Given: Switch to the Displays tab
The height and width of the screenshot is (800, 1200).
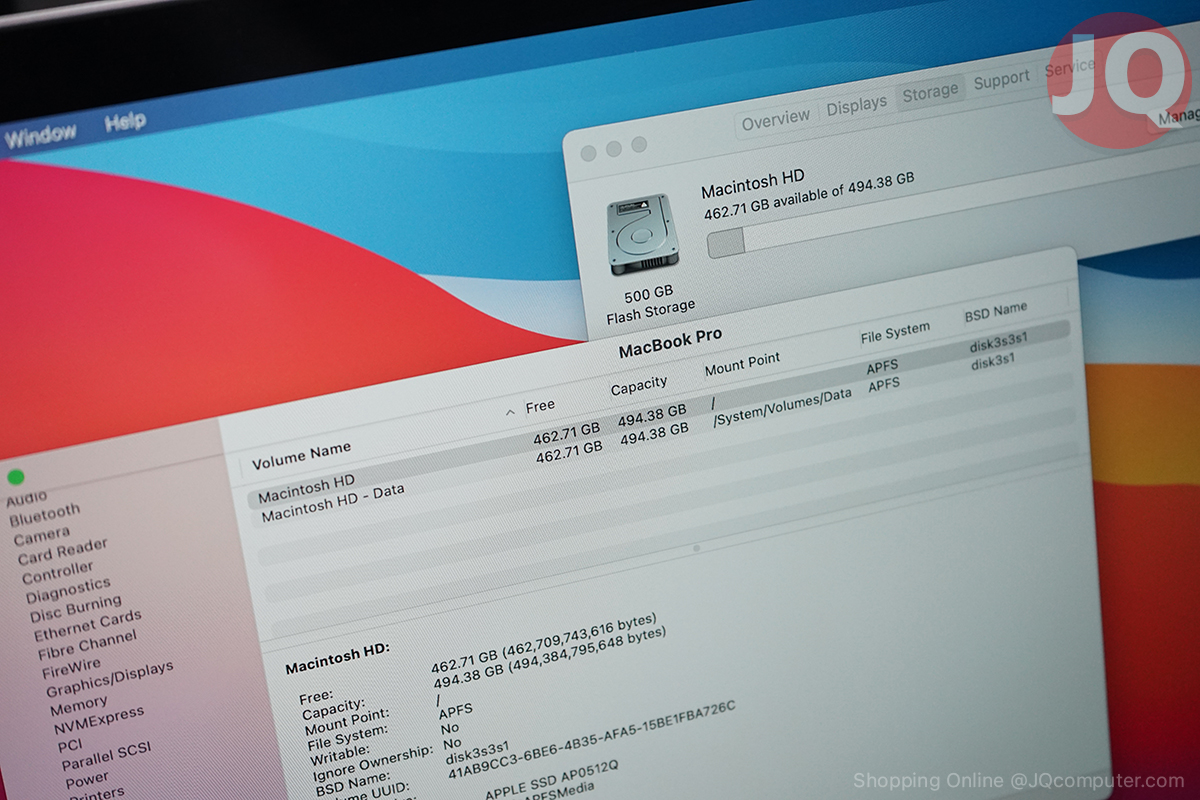Looking at the screenshot, I should (856, 105).
